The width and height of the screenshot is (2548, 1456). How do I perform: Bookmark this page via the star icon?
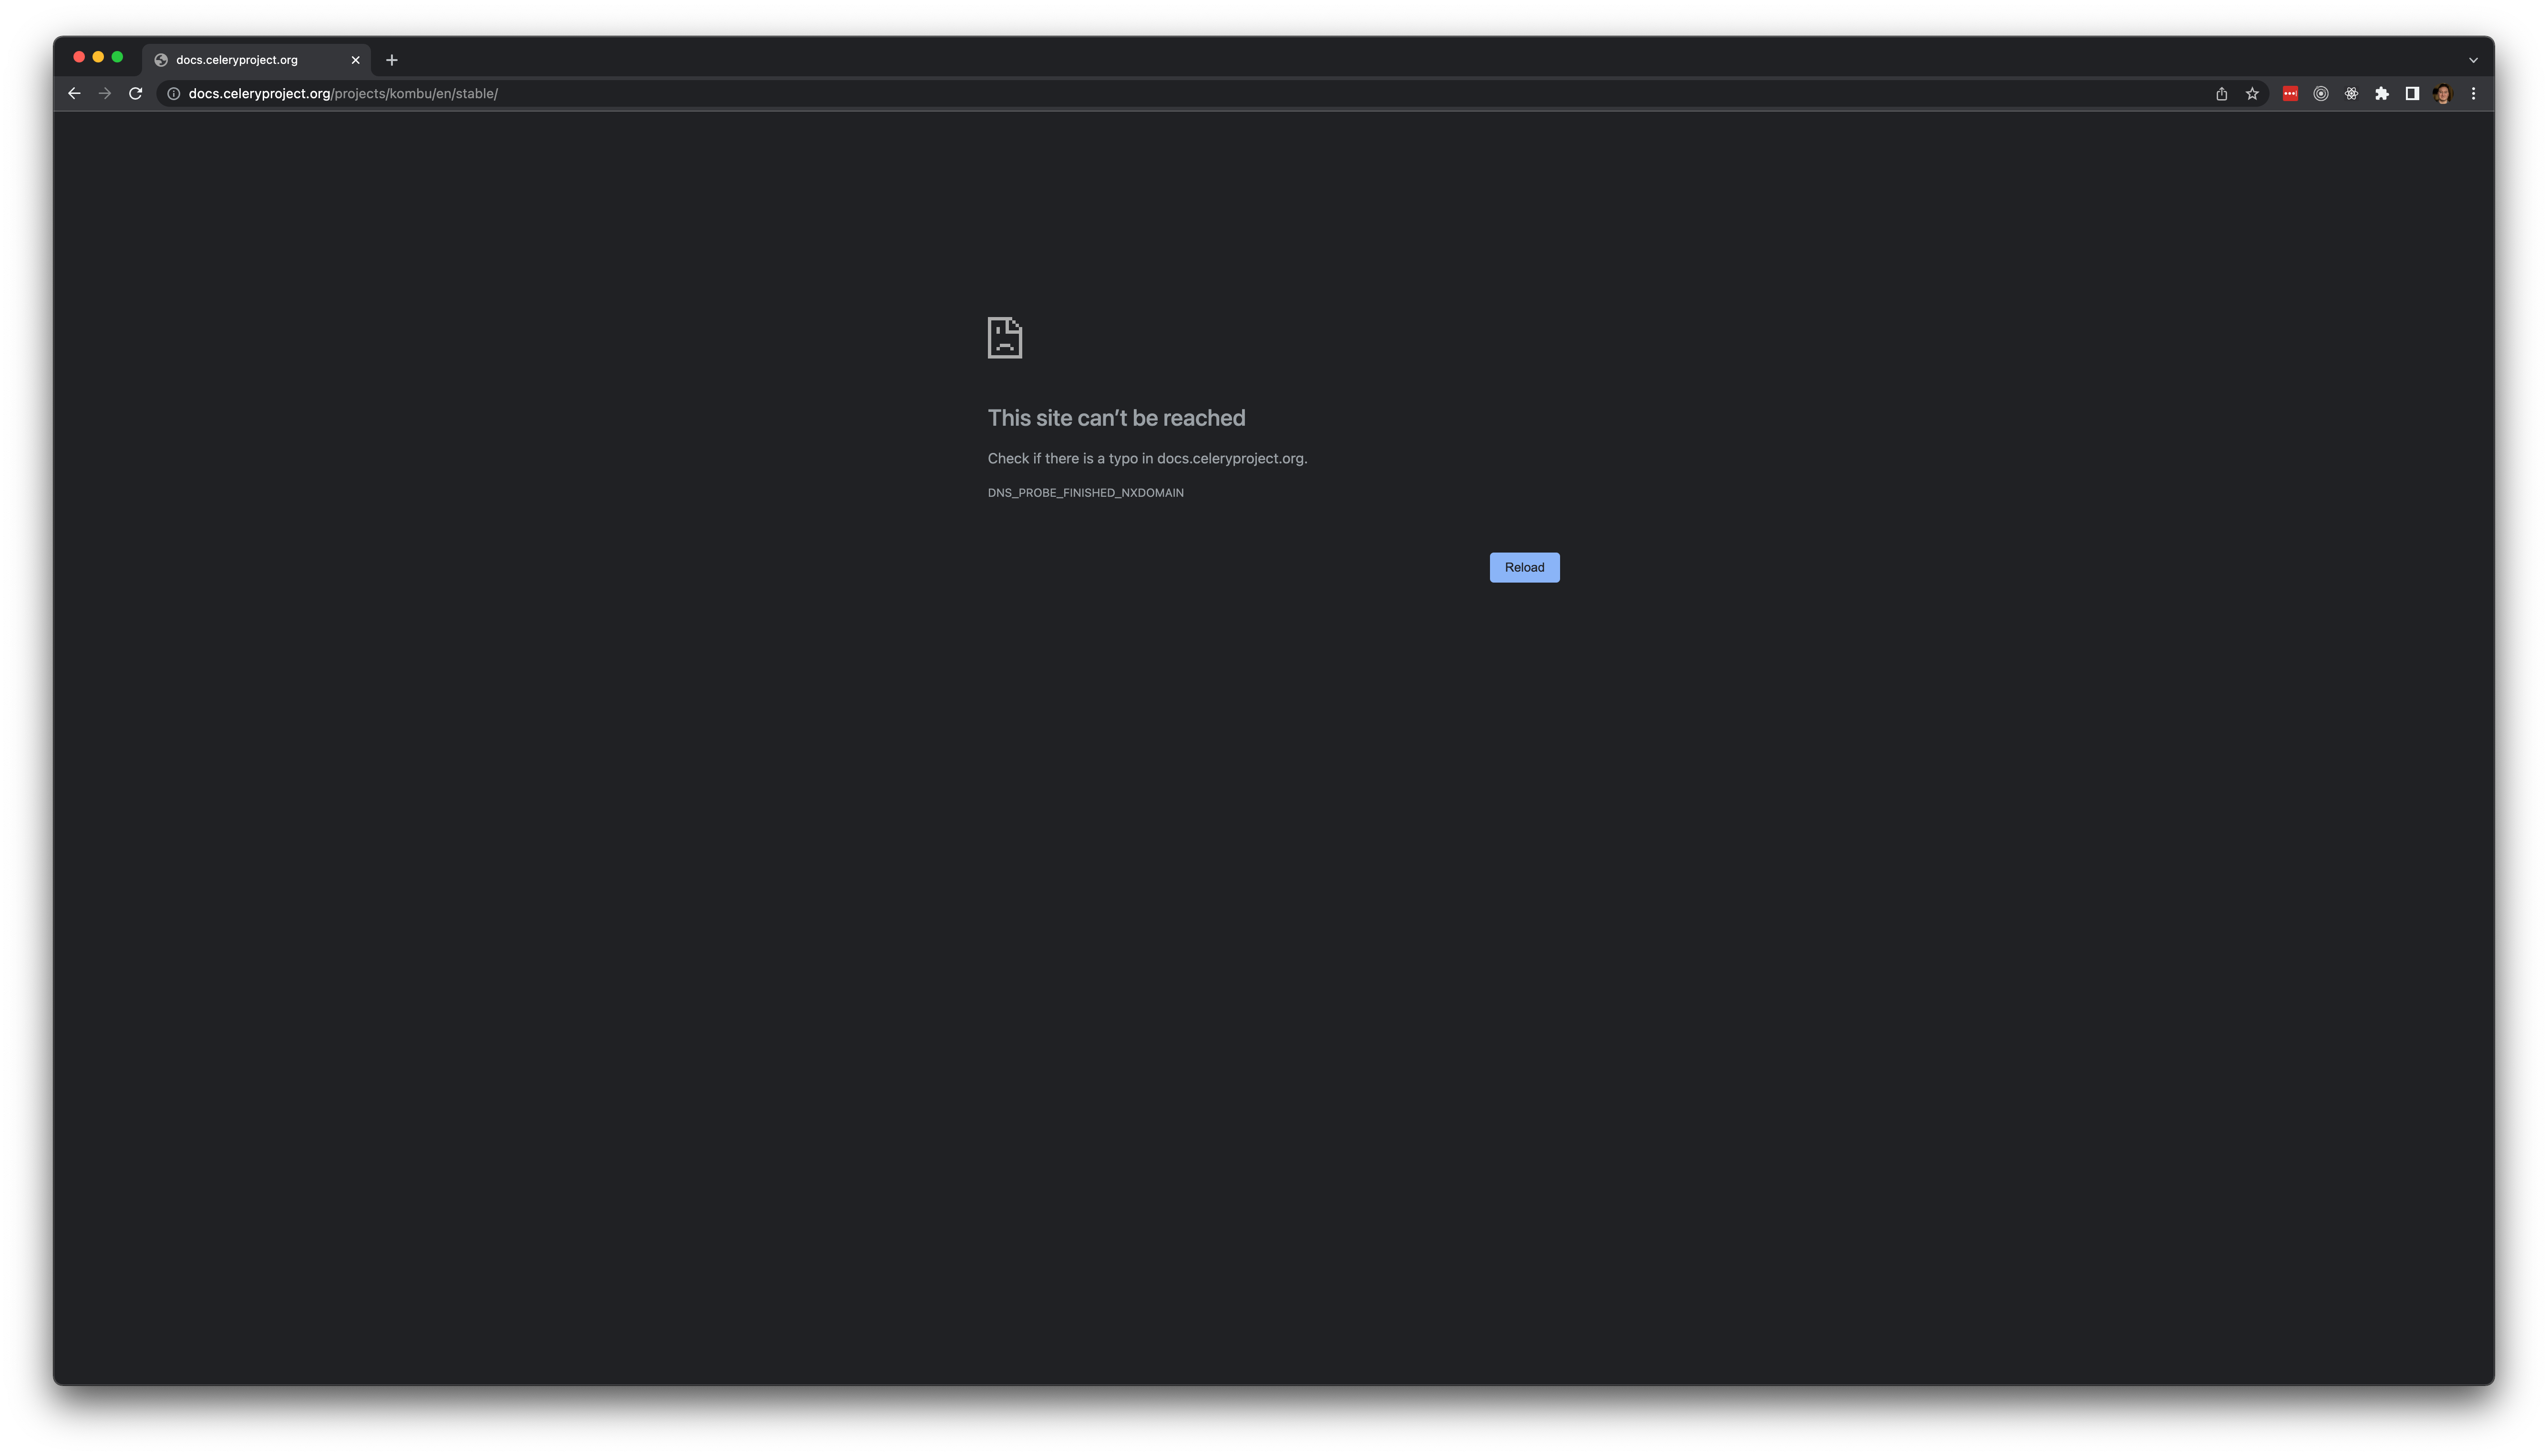click(2252, 93)
